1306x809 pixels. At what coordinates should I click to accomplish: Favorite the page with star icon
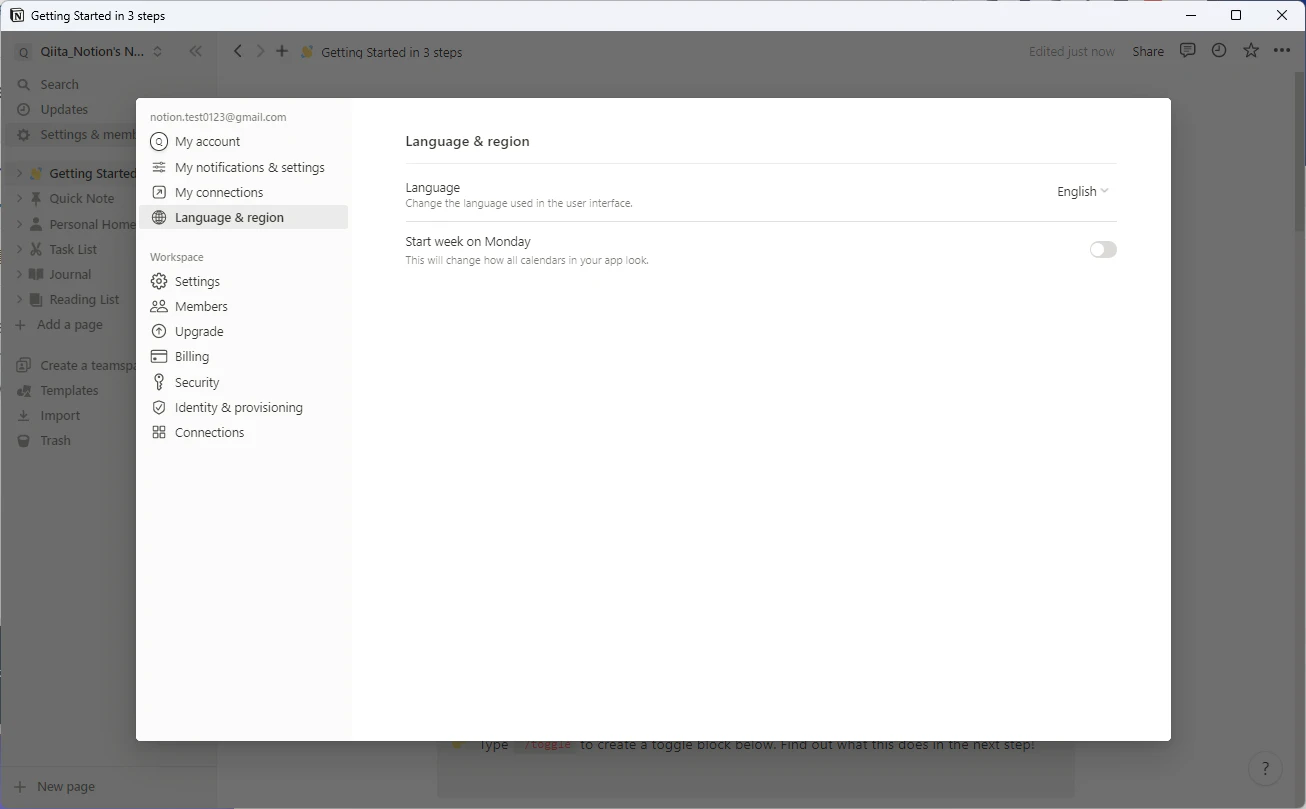[1251, 51]
